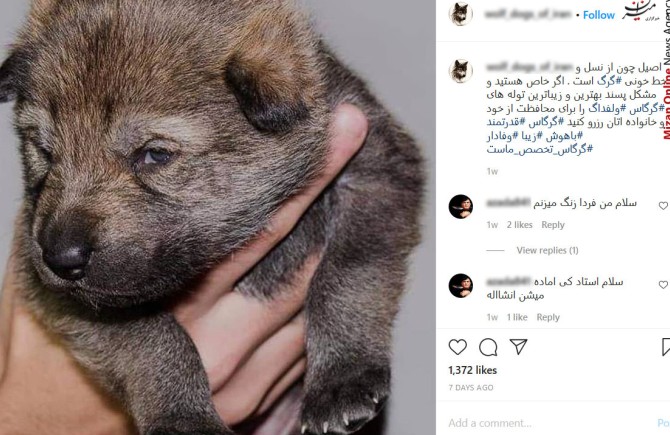Open the 1,372 likes list
Viewport: 670px width, 435px height.
click(x=473, y=370)
